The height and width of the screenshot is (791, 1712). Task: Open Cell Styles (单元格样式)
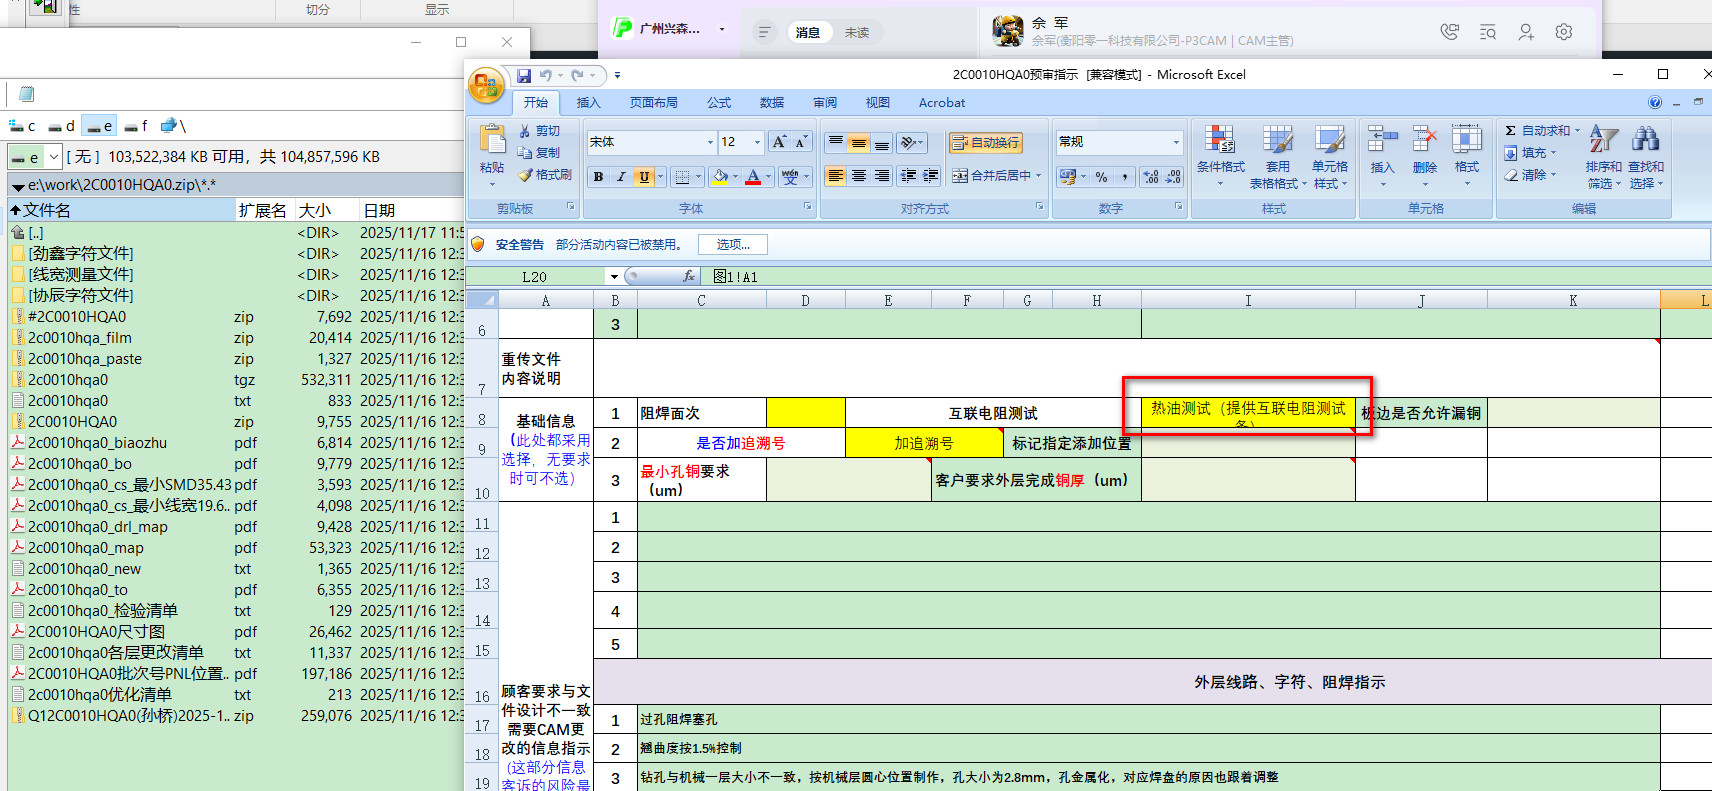coord(1330,155)
